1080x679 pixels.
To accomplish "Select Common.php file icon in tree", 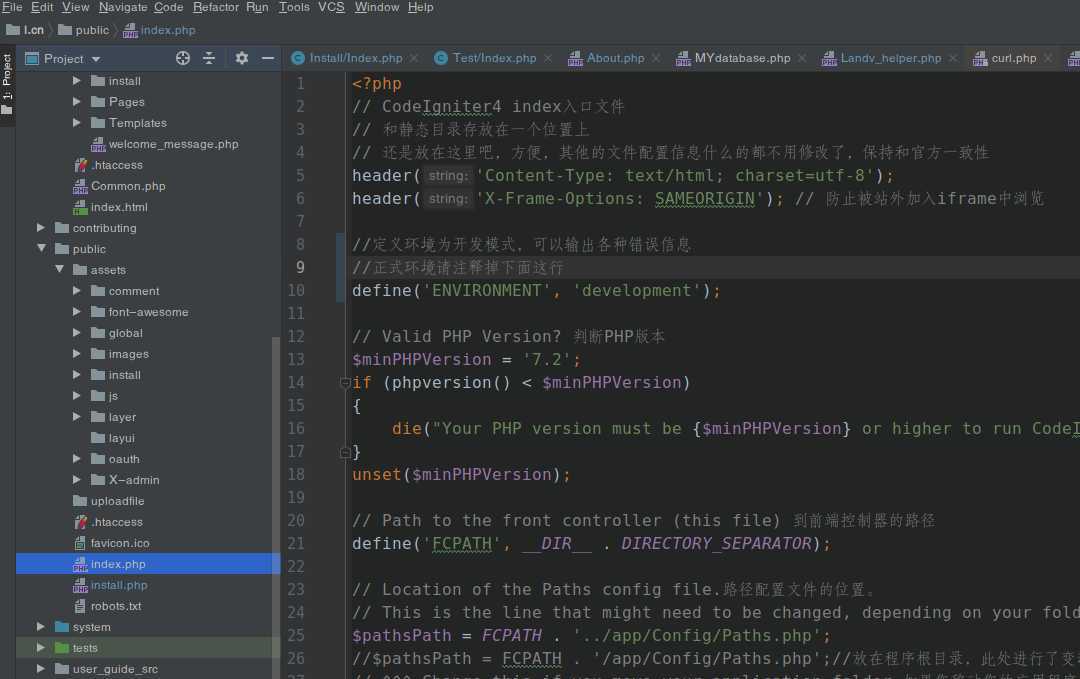I will [80, 186].
